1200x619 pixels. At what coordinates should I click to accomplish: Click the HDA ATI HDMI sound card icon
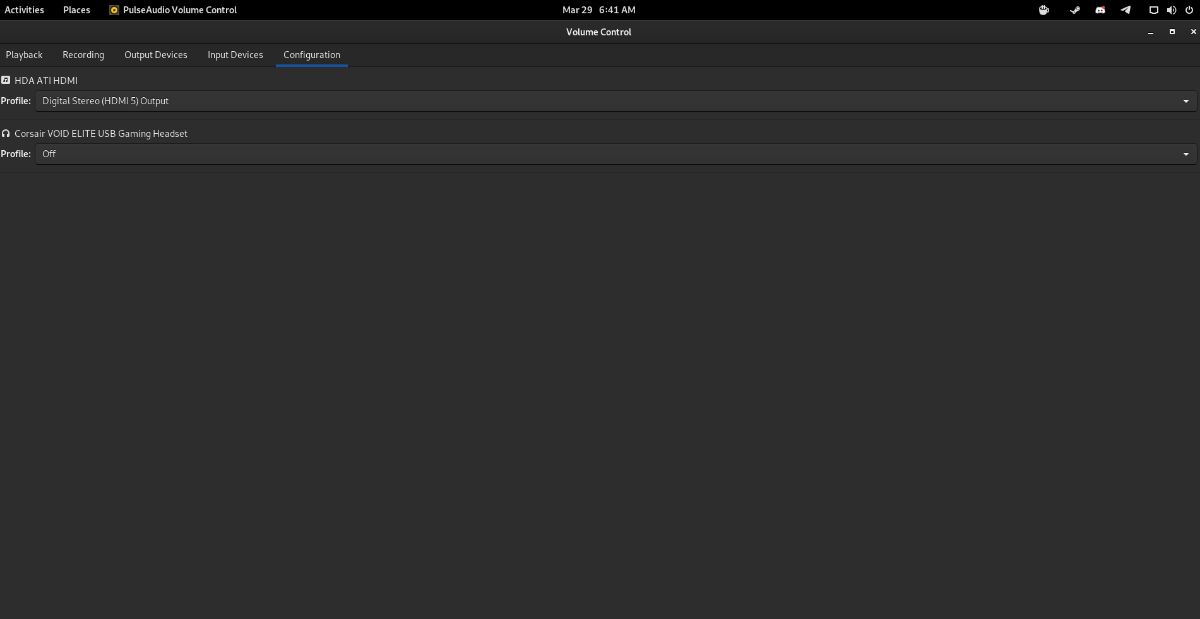[x=6, y=80]
